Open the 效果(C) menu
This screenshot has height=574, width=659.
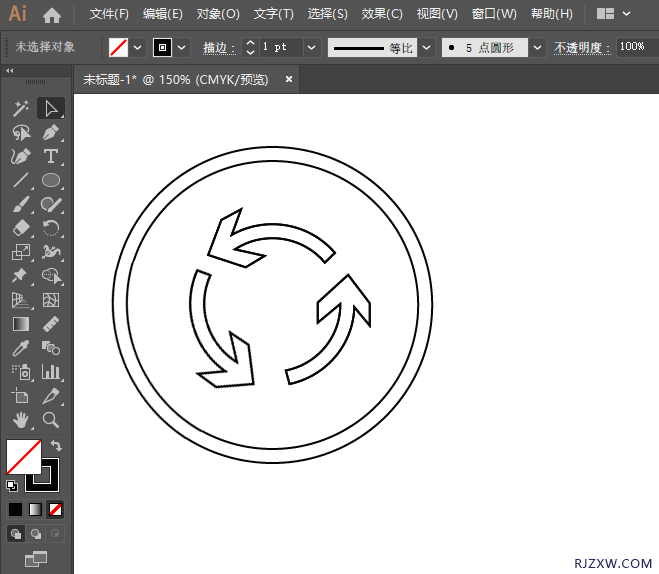(381, 15)
